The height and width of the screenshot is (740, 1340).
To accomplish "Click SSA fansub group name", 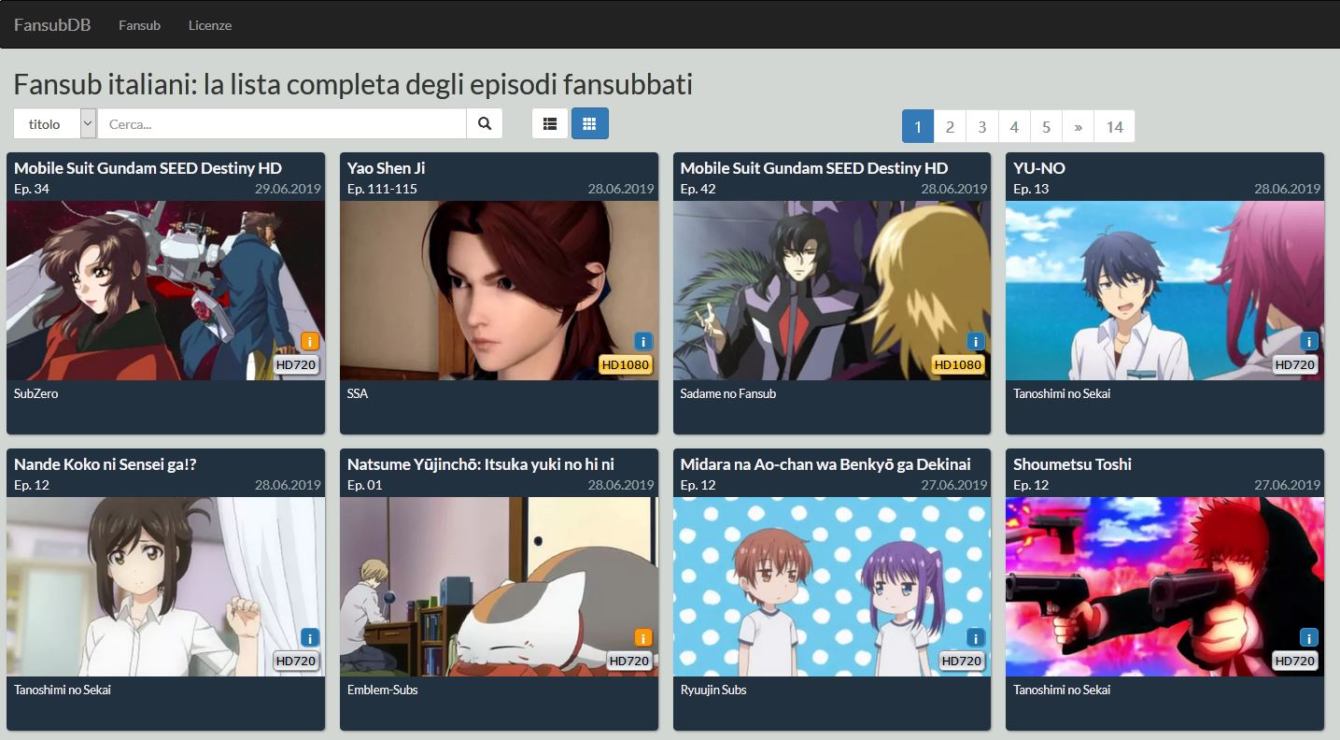I will [357, 394].
